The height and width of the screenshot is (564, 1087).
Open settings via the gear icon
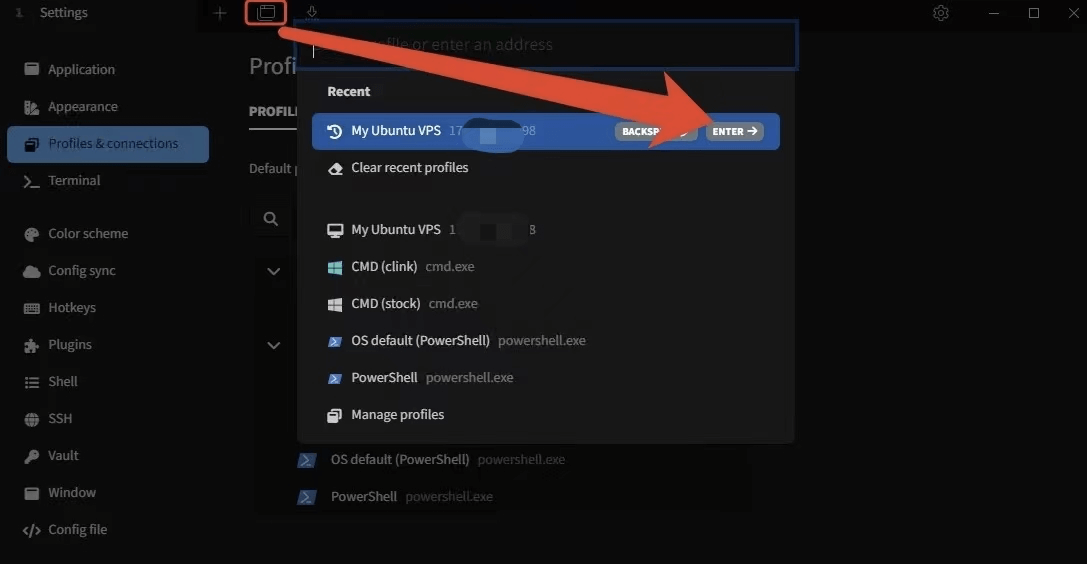coord(941,13)
